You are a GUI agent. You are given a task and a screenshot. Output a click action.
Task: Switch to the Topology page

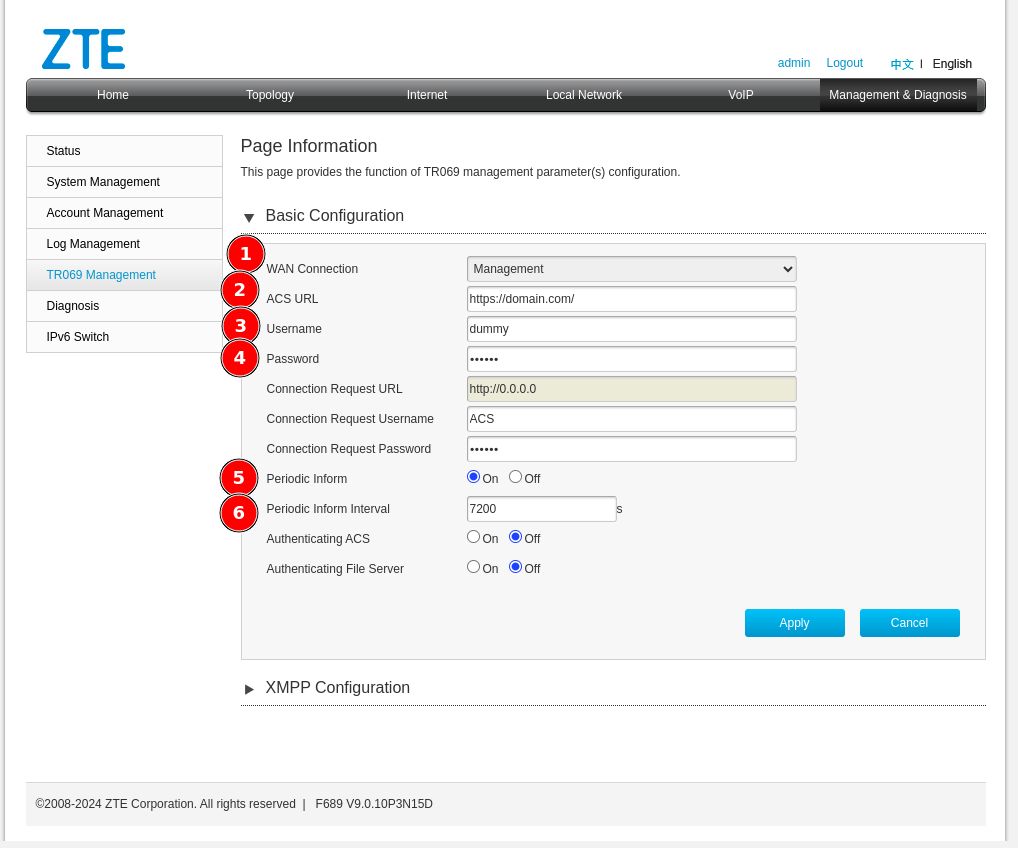(270, 95)
